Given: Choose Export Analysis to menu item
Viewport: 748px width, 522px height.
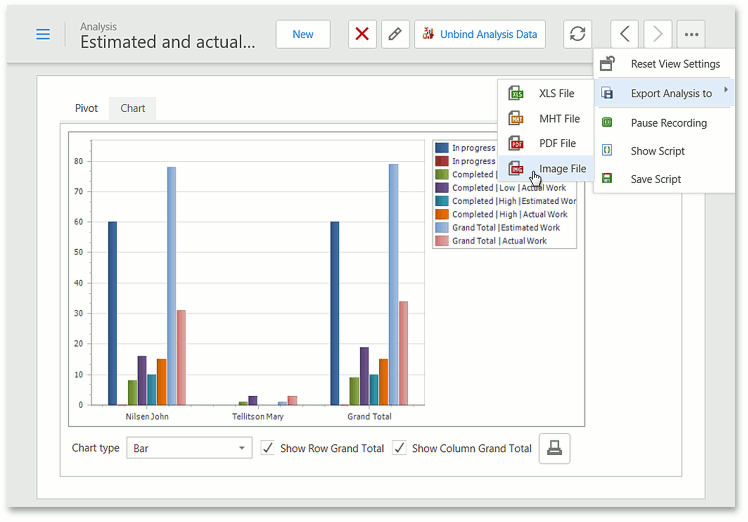Looking at the screenshot, I should click(x=664, y=93).
